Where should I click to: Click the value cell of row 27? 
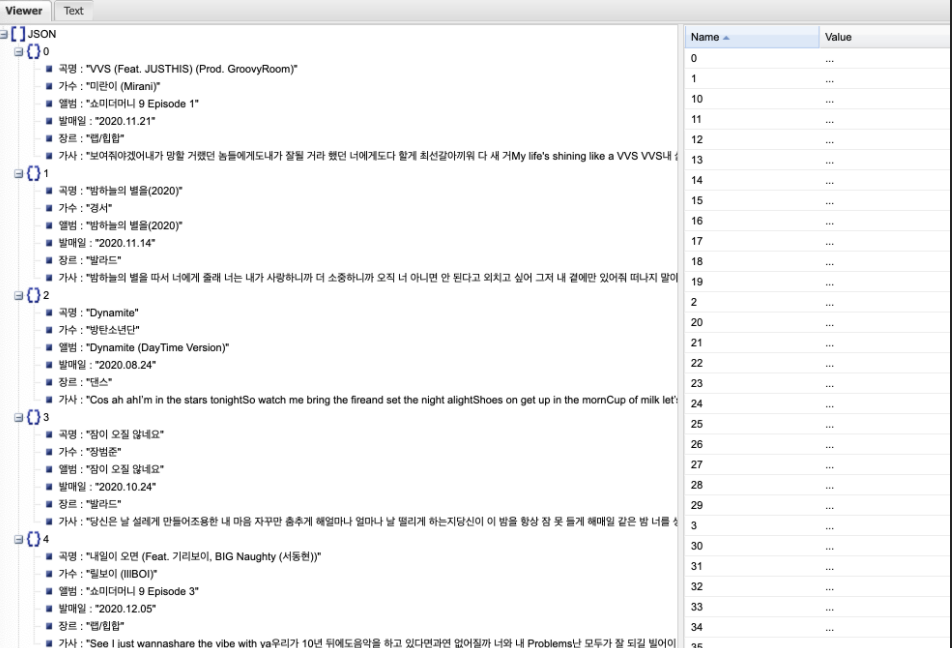[x=885, y=465]
